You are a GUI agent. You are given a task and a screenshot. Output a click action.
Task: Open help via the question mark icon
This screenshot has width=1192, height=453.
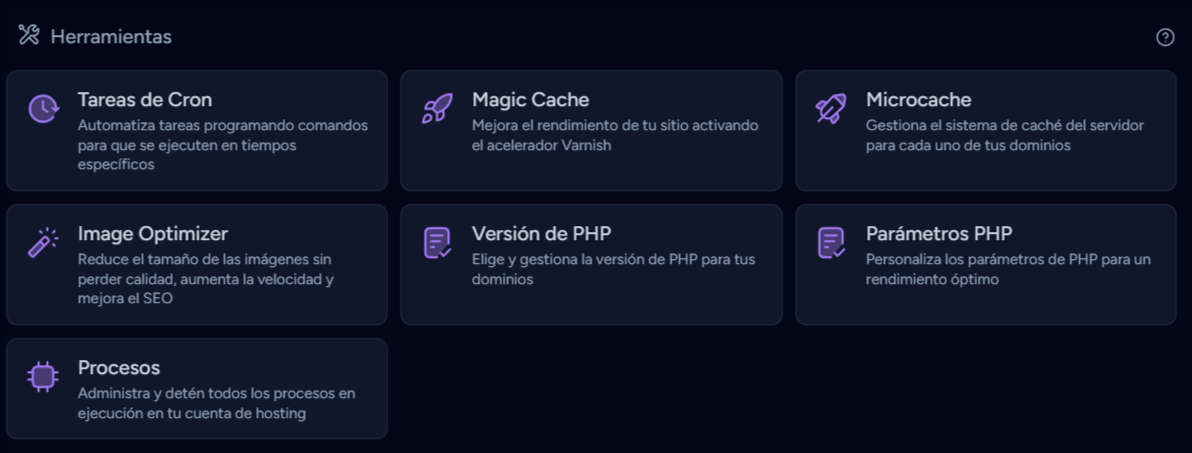1165,37
